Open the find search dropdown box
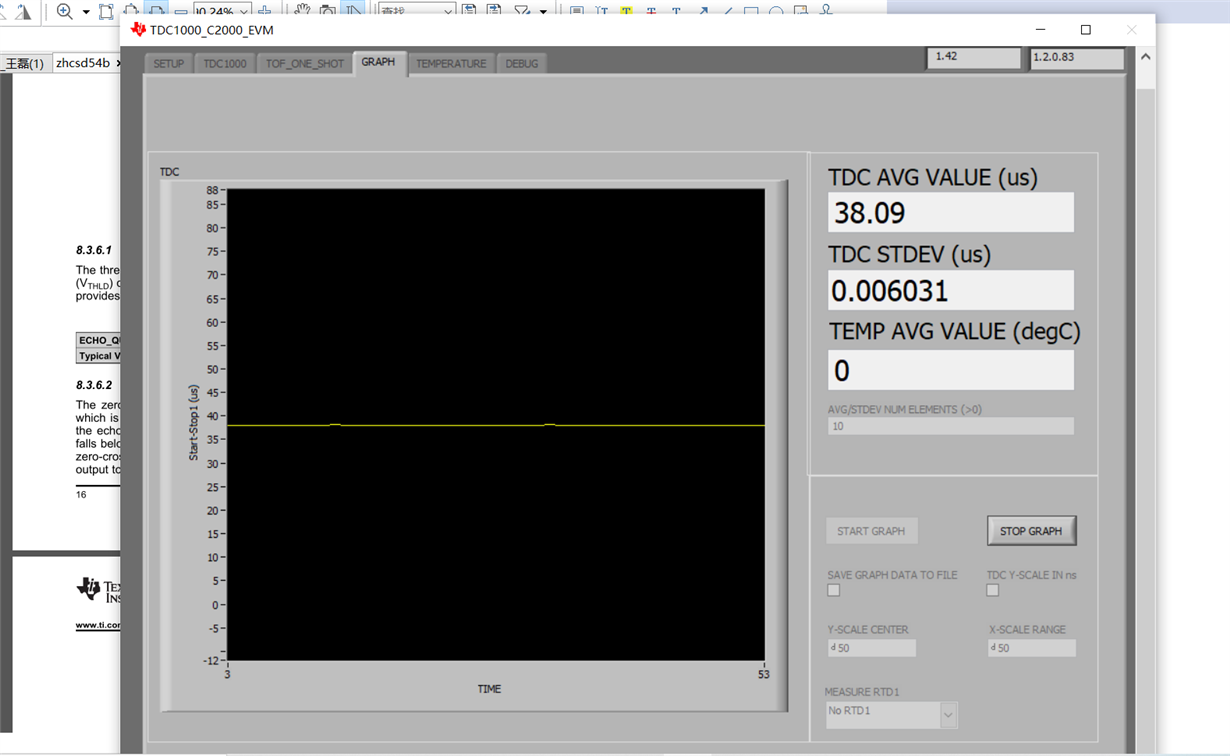 (418, 10)
